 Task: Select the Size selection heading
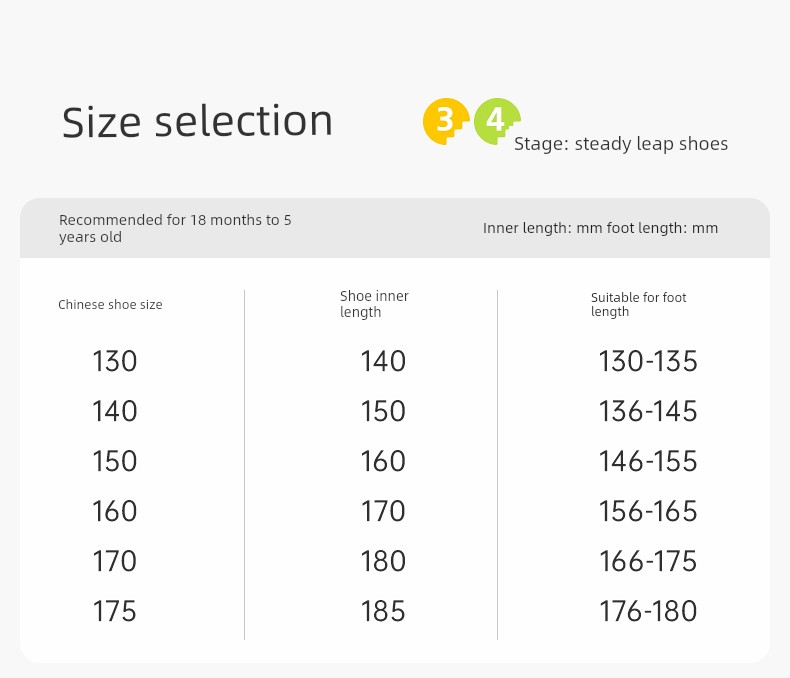[x=197, y=121]
